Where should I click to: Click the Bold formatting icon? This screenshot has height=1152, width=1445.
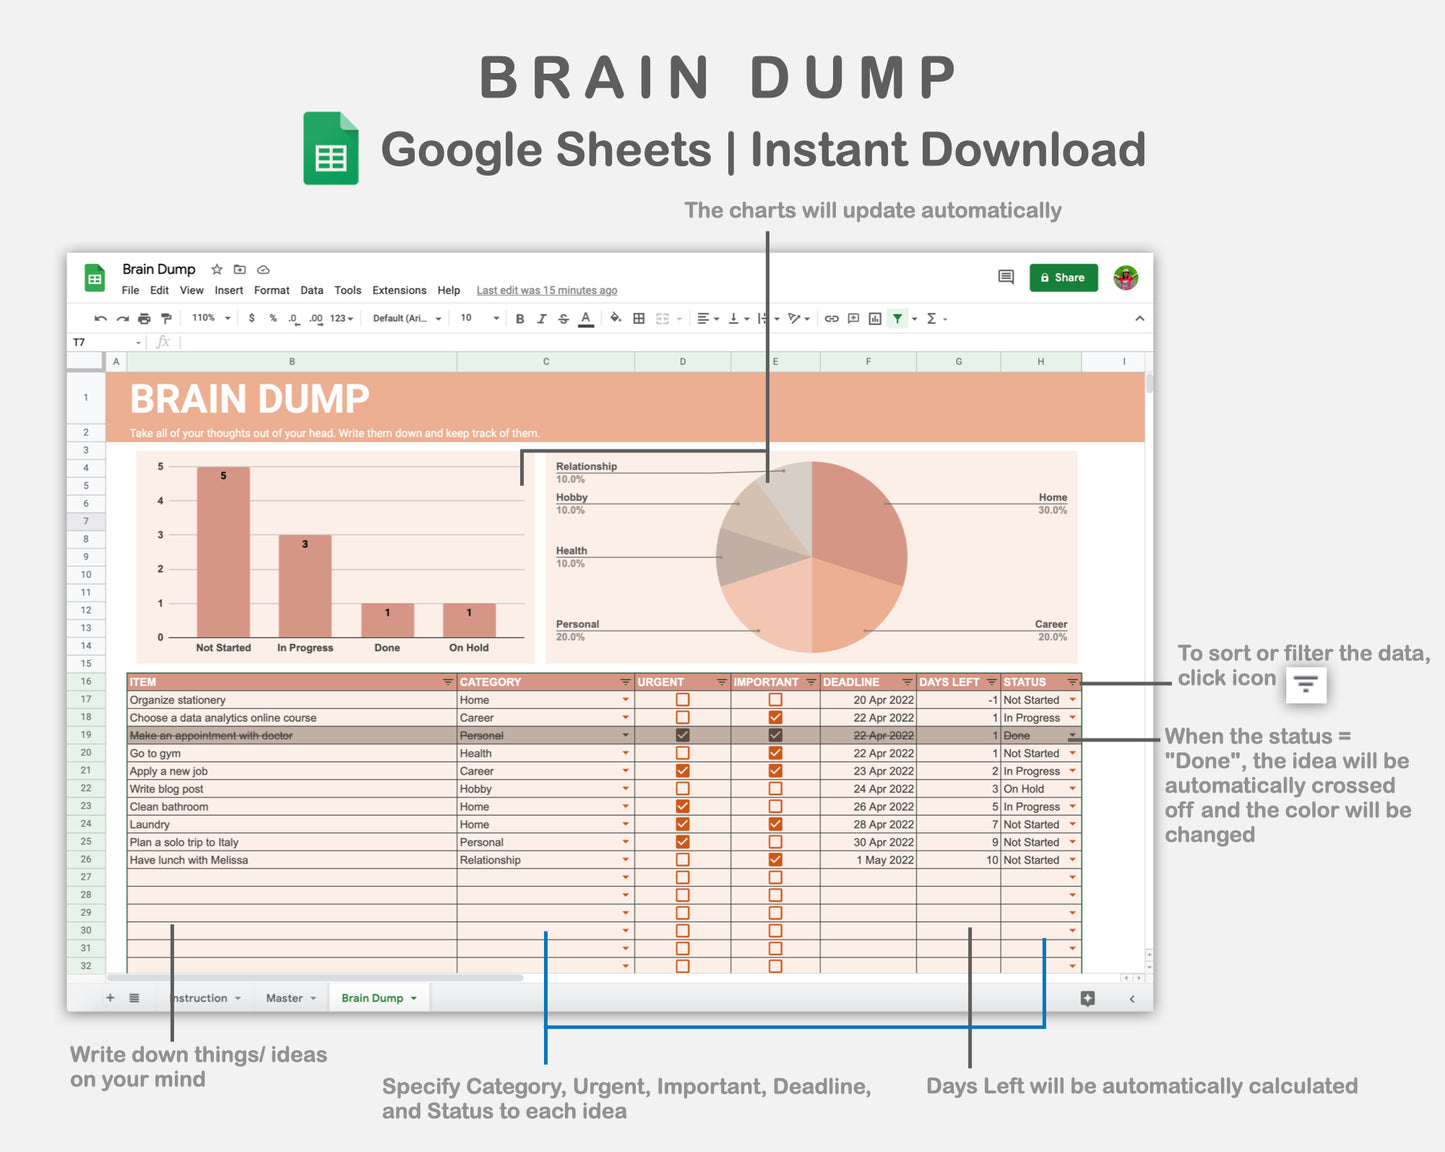click(520, 318)
